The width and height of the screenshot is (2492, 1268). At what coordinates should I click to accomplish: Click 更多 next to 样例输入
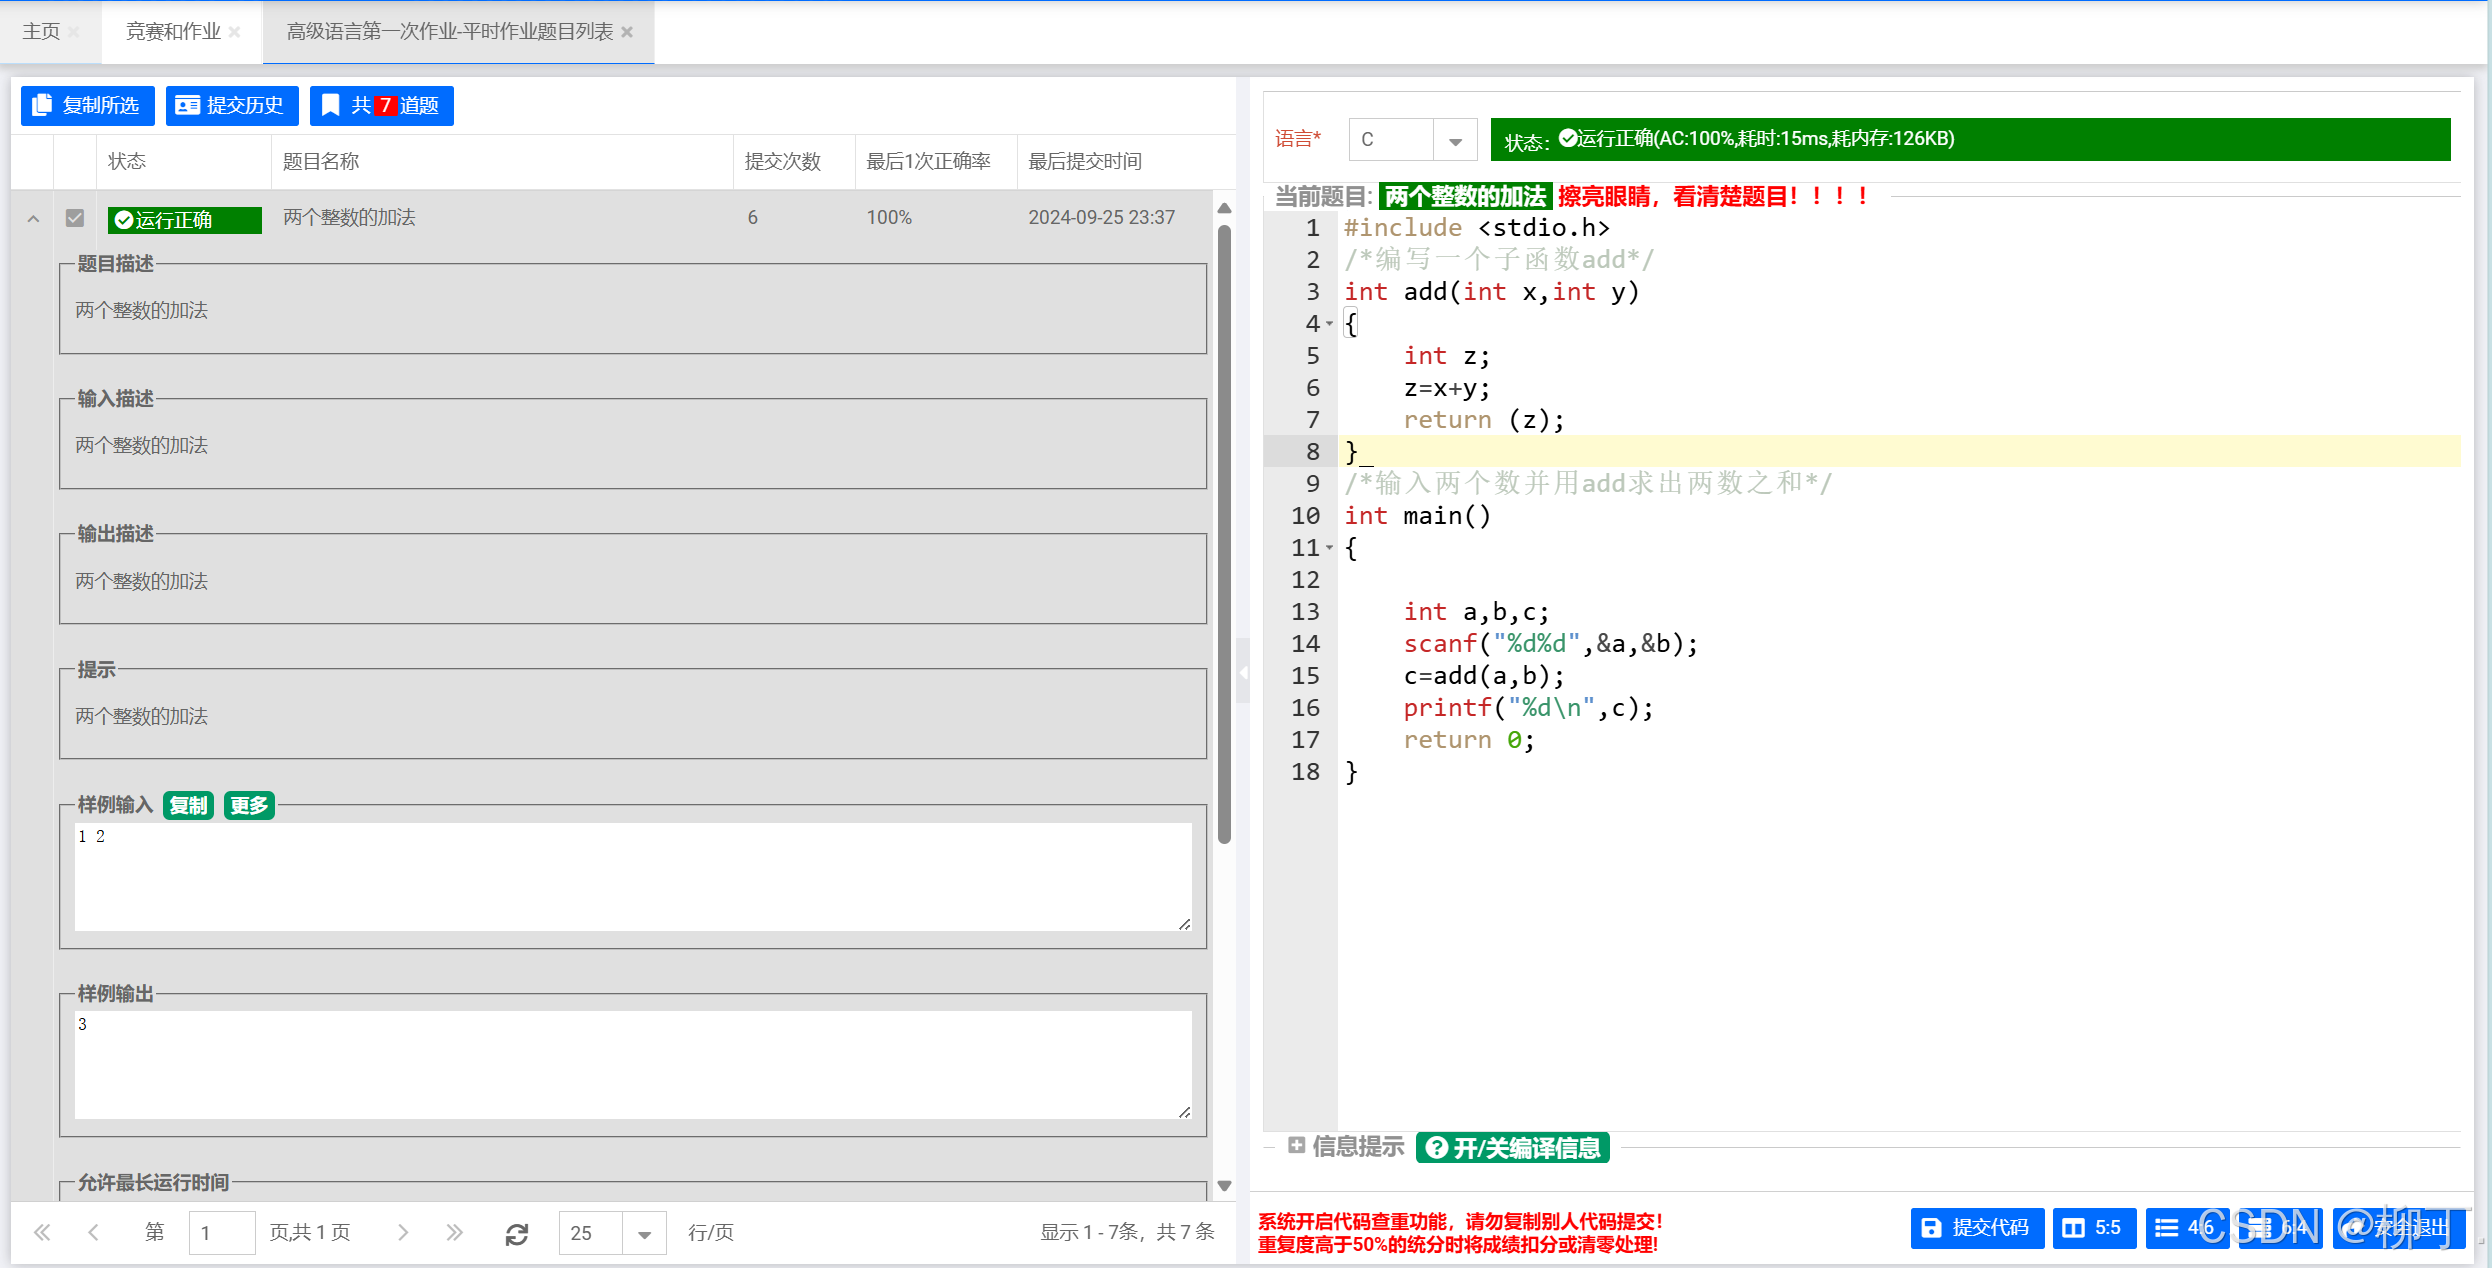248,806
